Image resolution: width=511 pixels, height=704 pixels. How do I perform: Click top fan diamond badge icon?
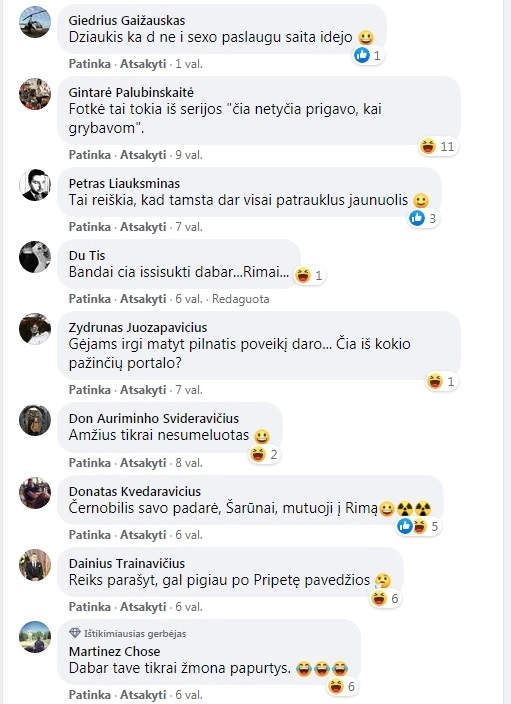coord(75,633)
